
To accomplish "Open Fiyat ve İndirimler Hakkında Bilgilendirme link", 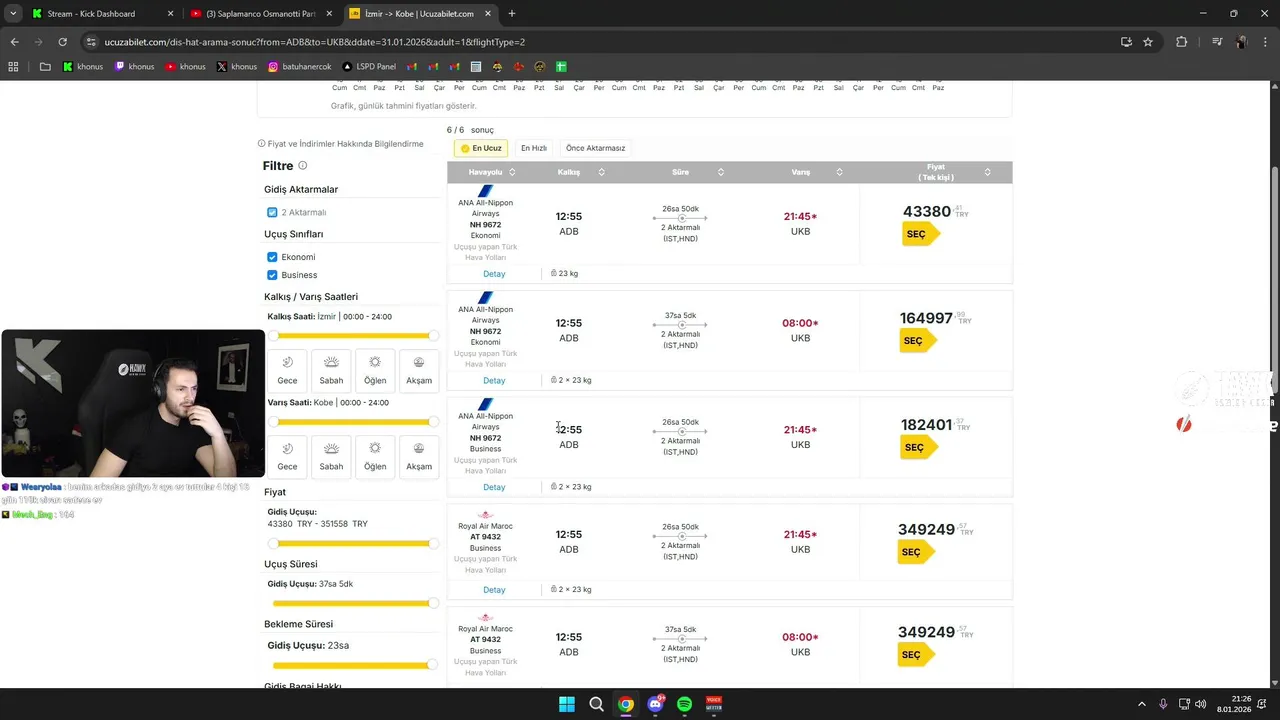I will 340,144.
